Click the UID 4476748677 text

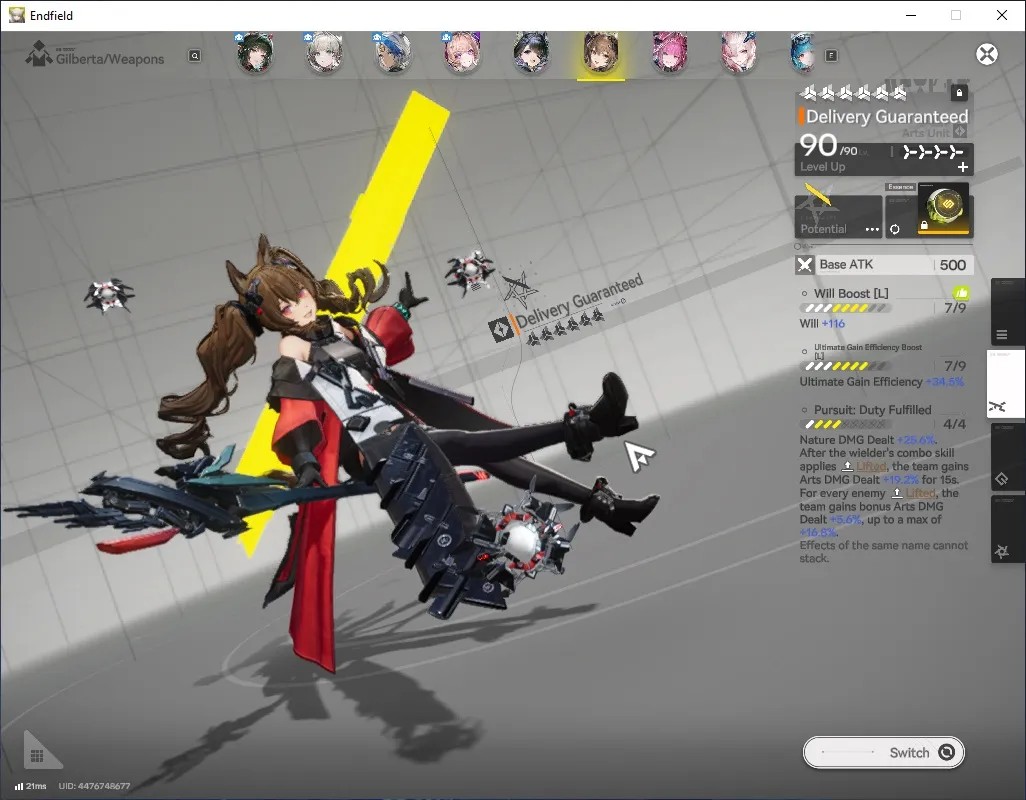click(94, 786)
